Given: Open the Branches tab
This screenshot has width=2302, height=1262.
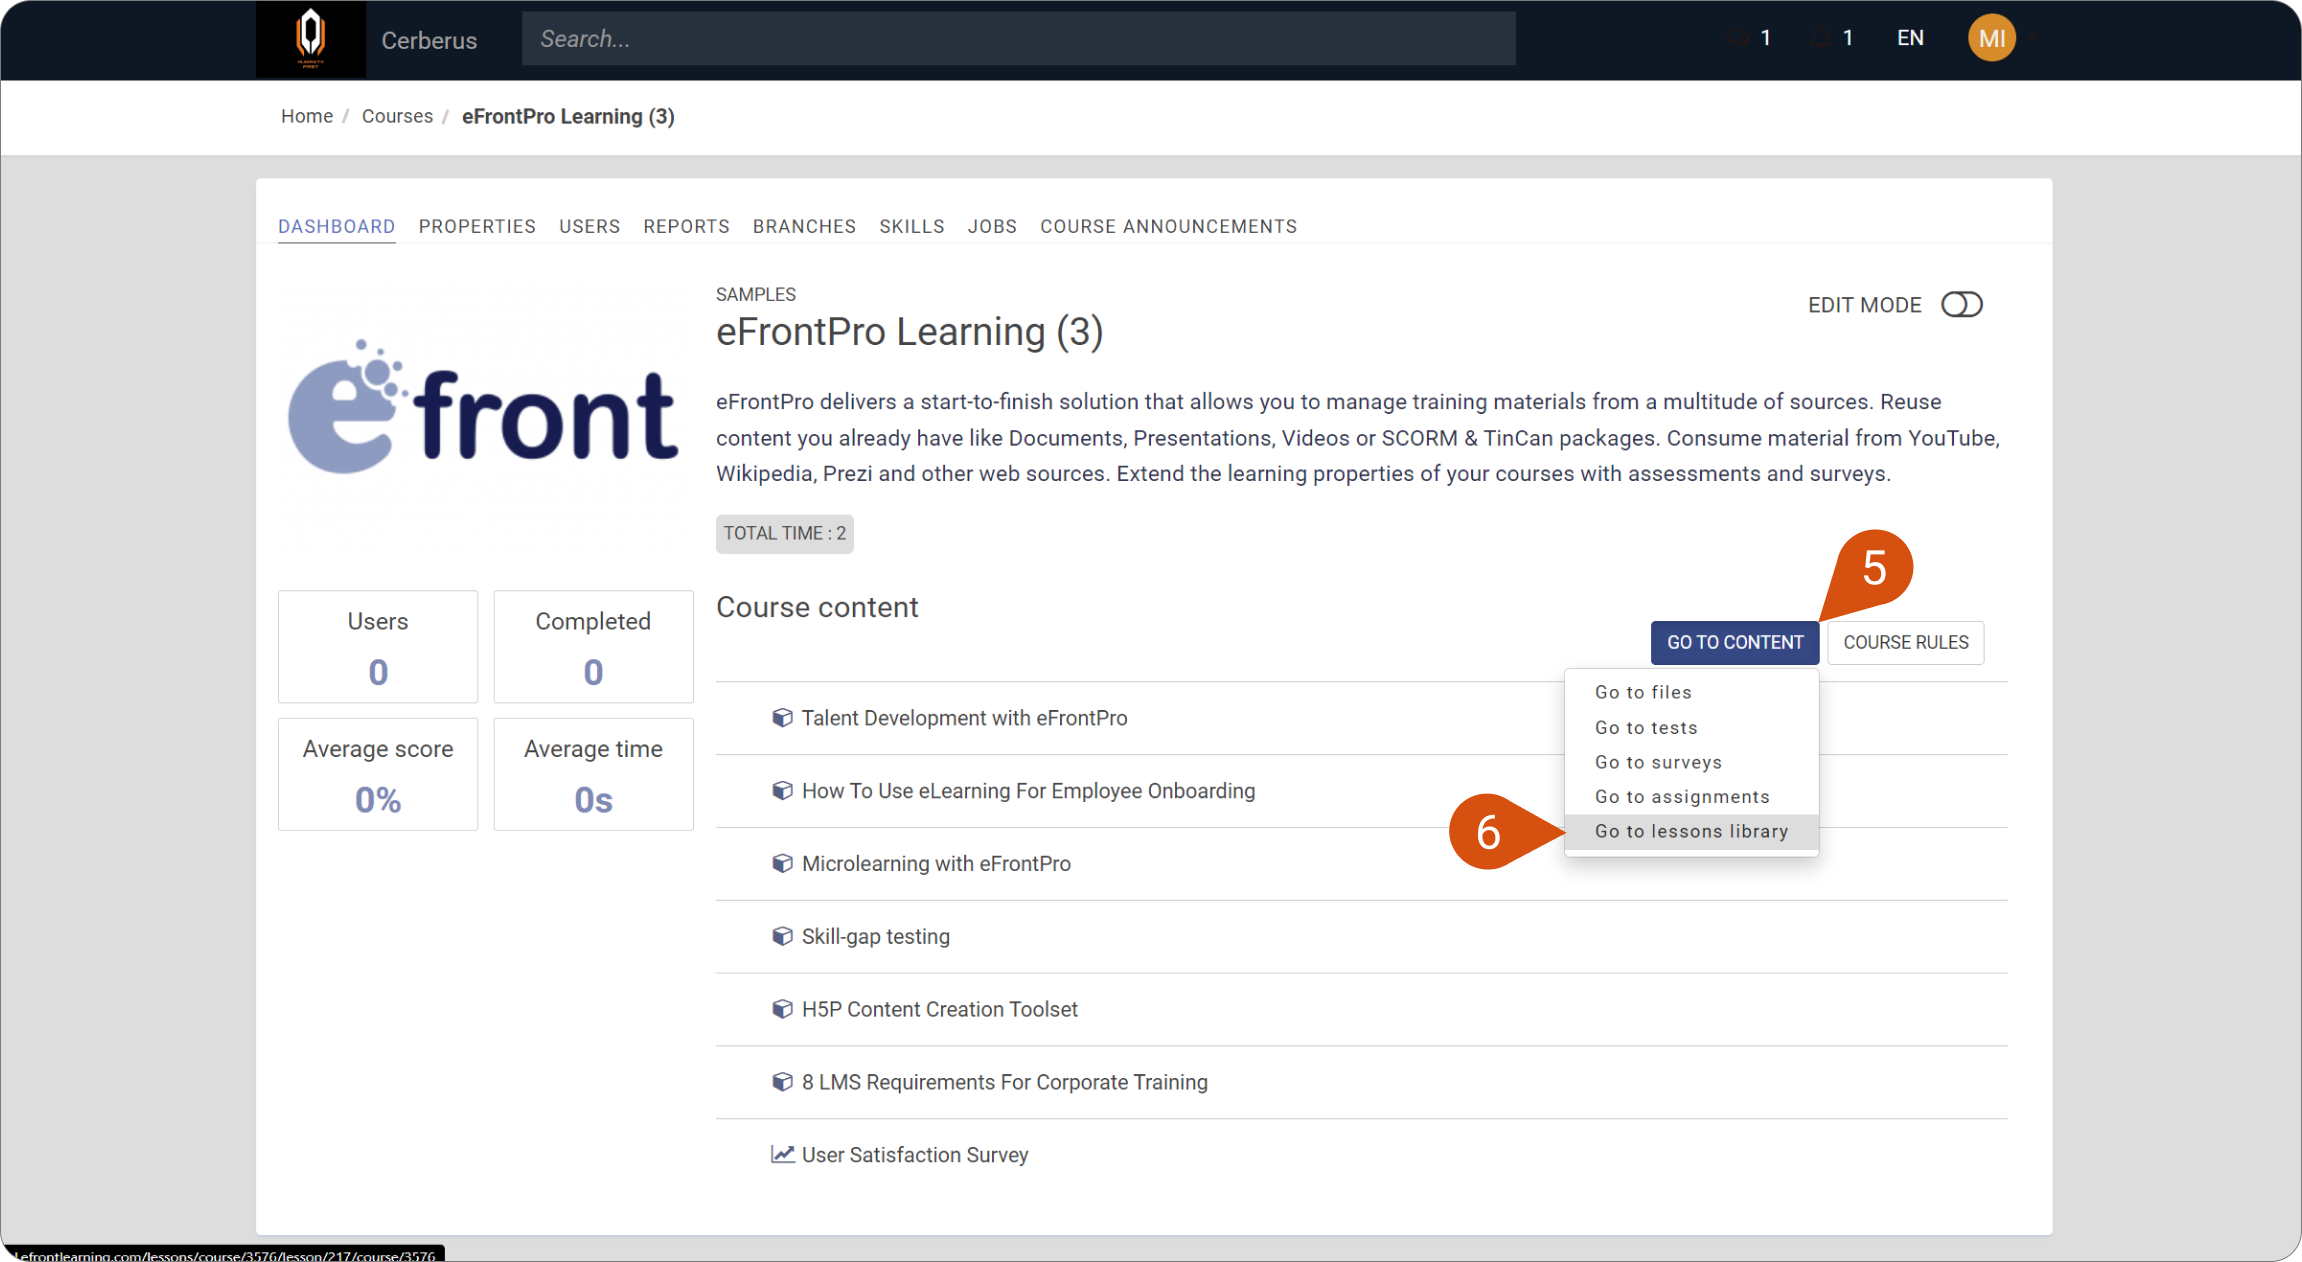Looking at the screenshot, I should click(x=804, y=226).
